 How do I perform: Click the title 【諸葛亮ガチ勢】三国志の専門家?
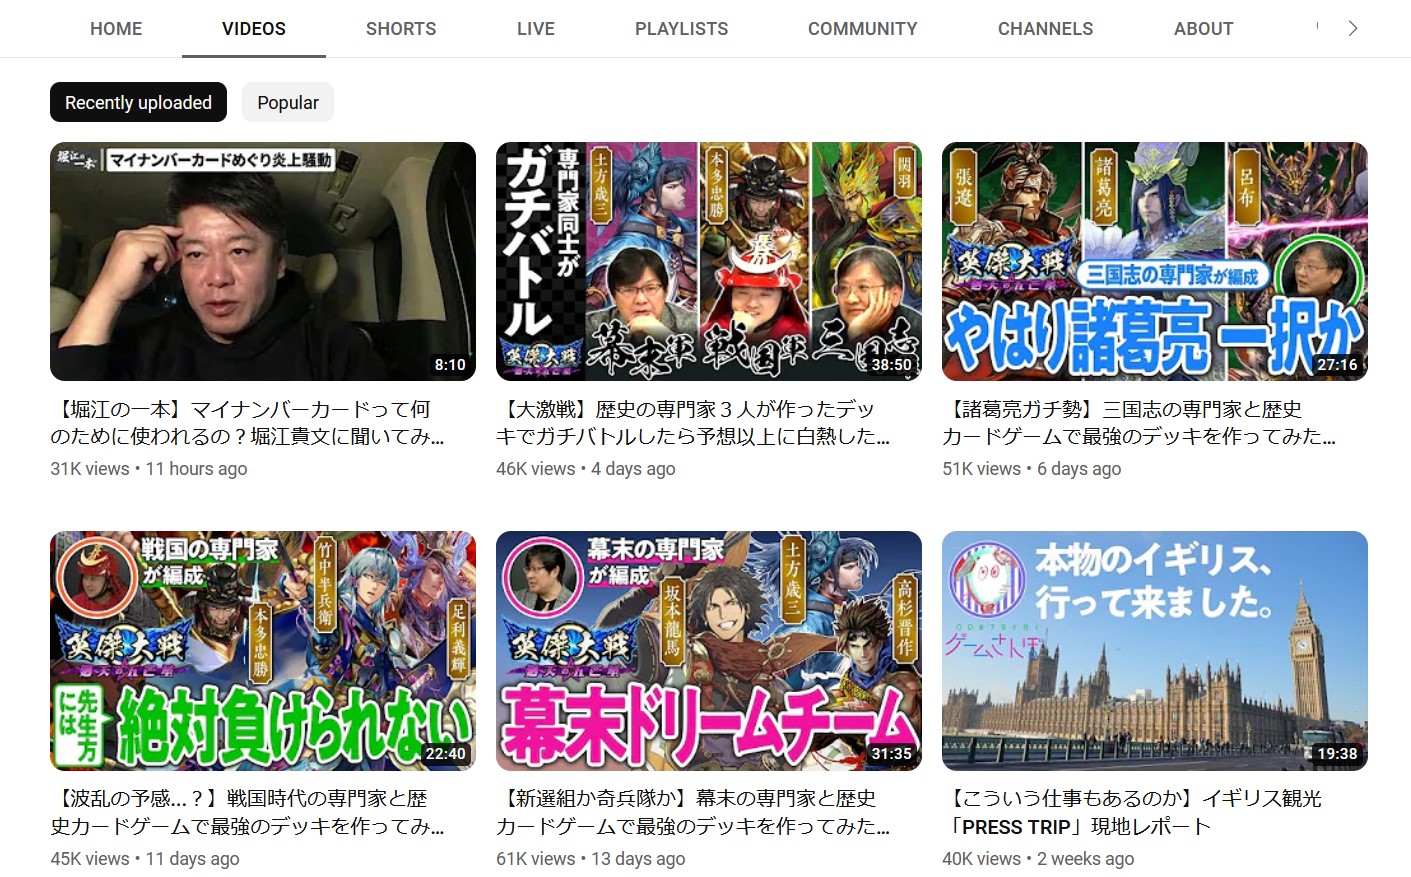tap(1139, 423)
